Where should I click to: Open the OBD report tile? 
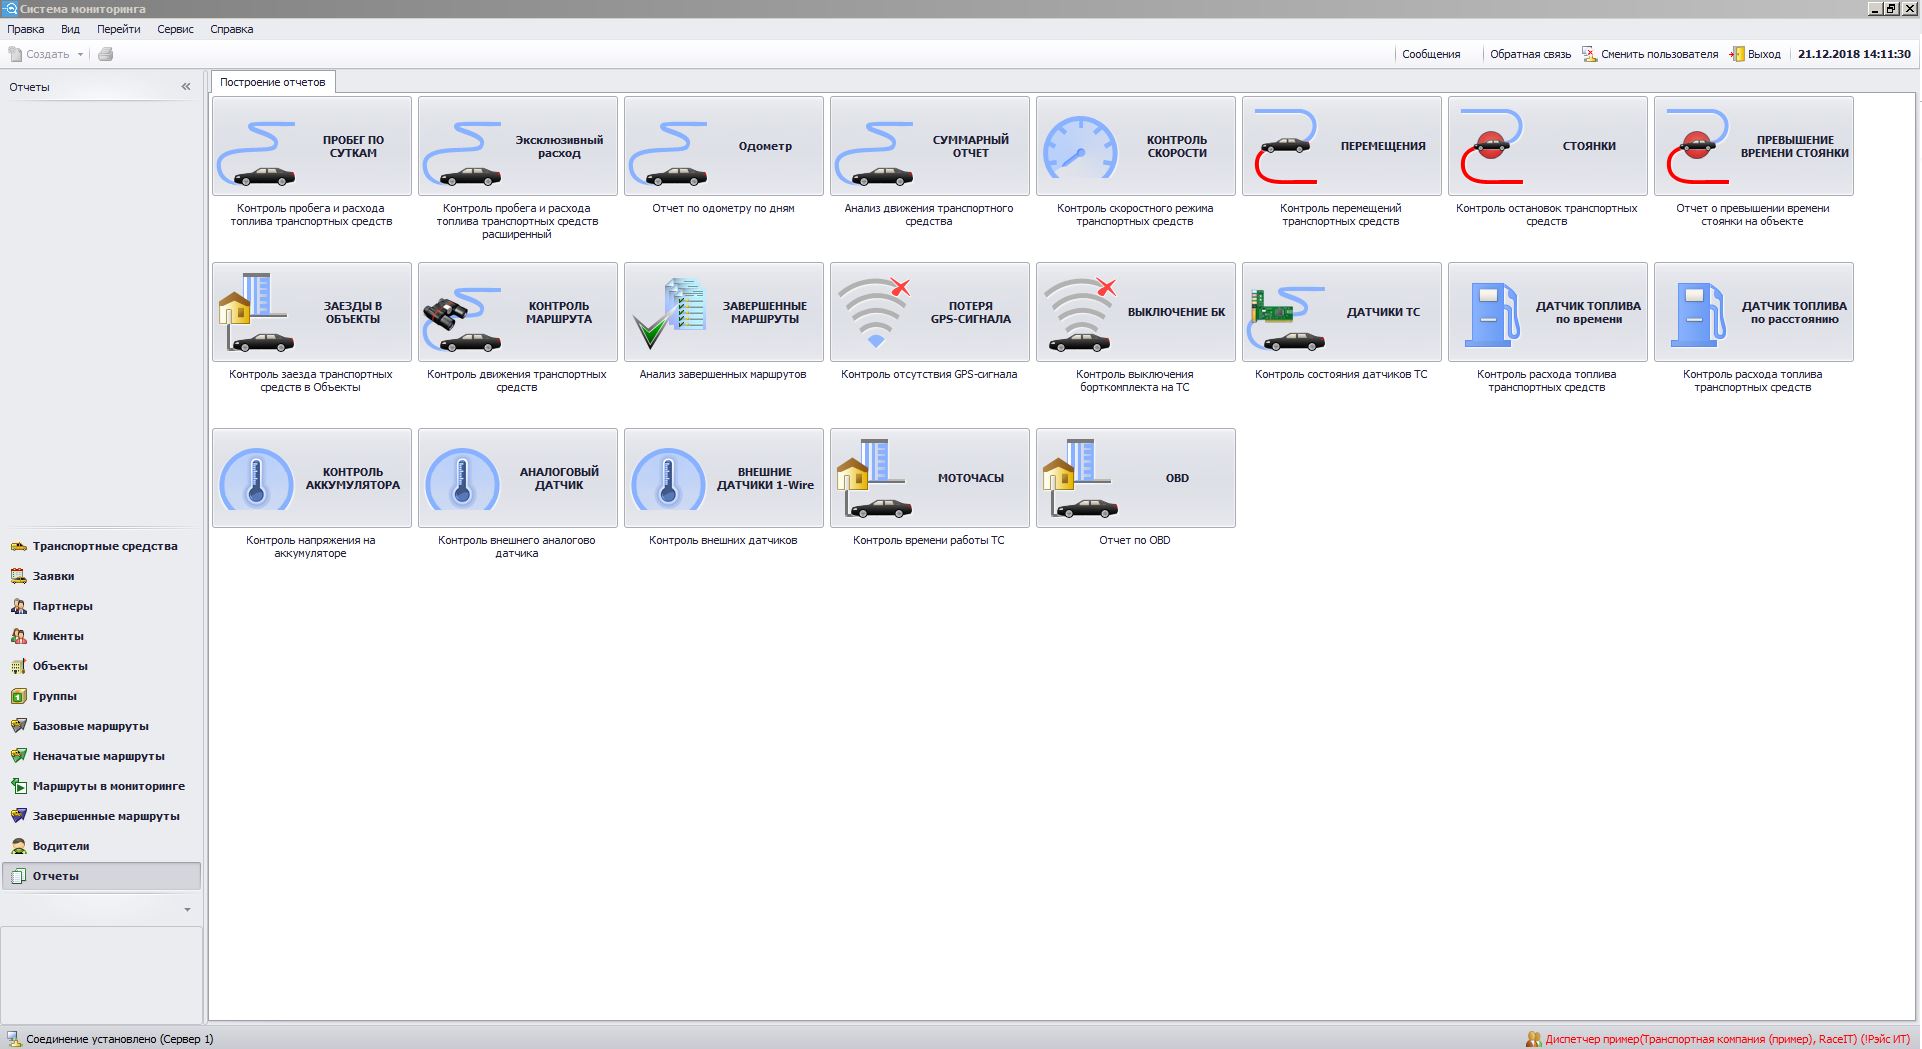pos(1136,478)
